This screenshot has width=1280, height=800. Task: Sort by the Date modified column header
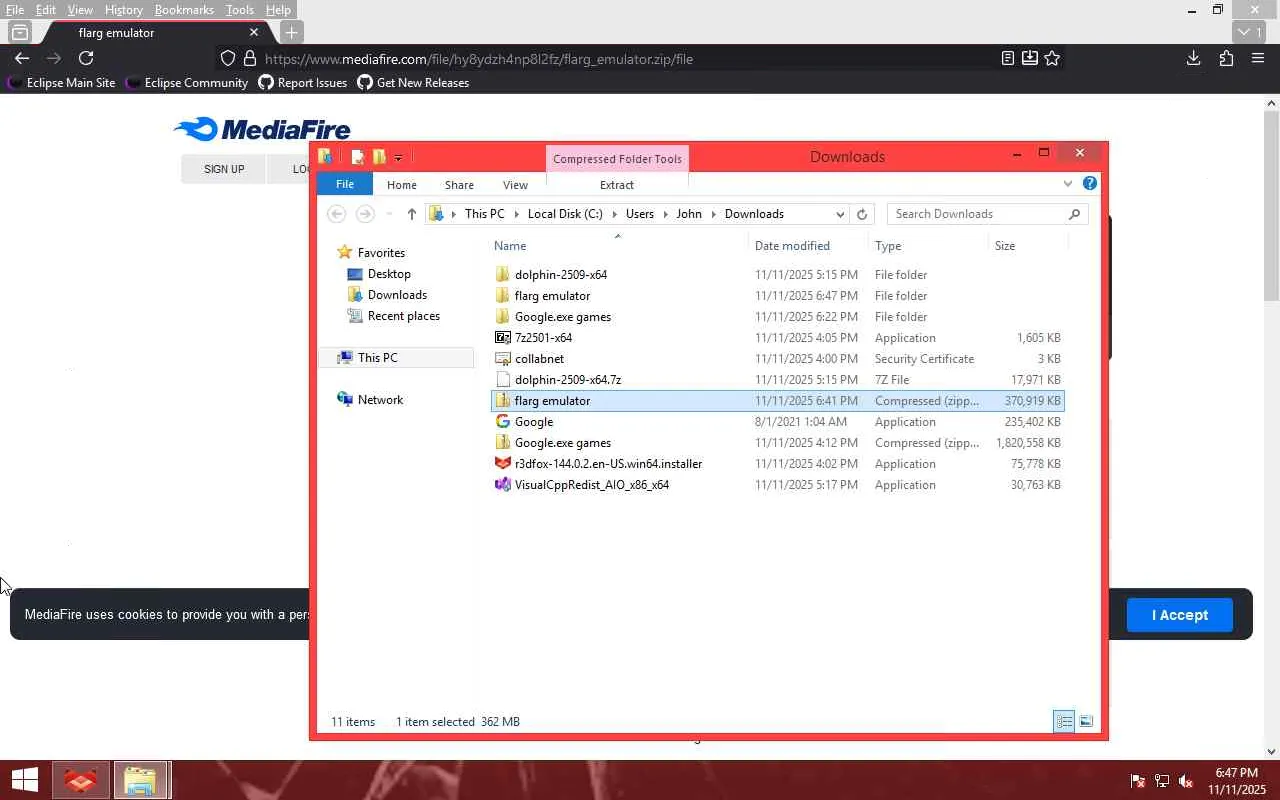point(808,246)
